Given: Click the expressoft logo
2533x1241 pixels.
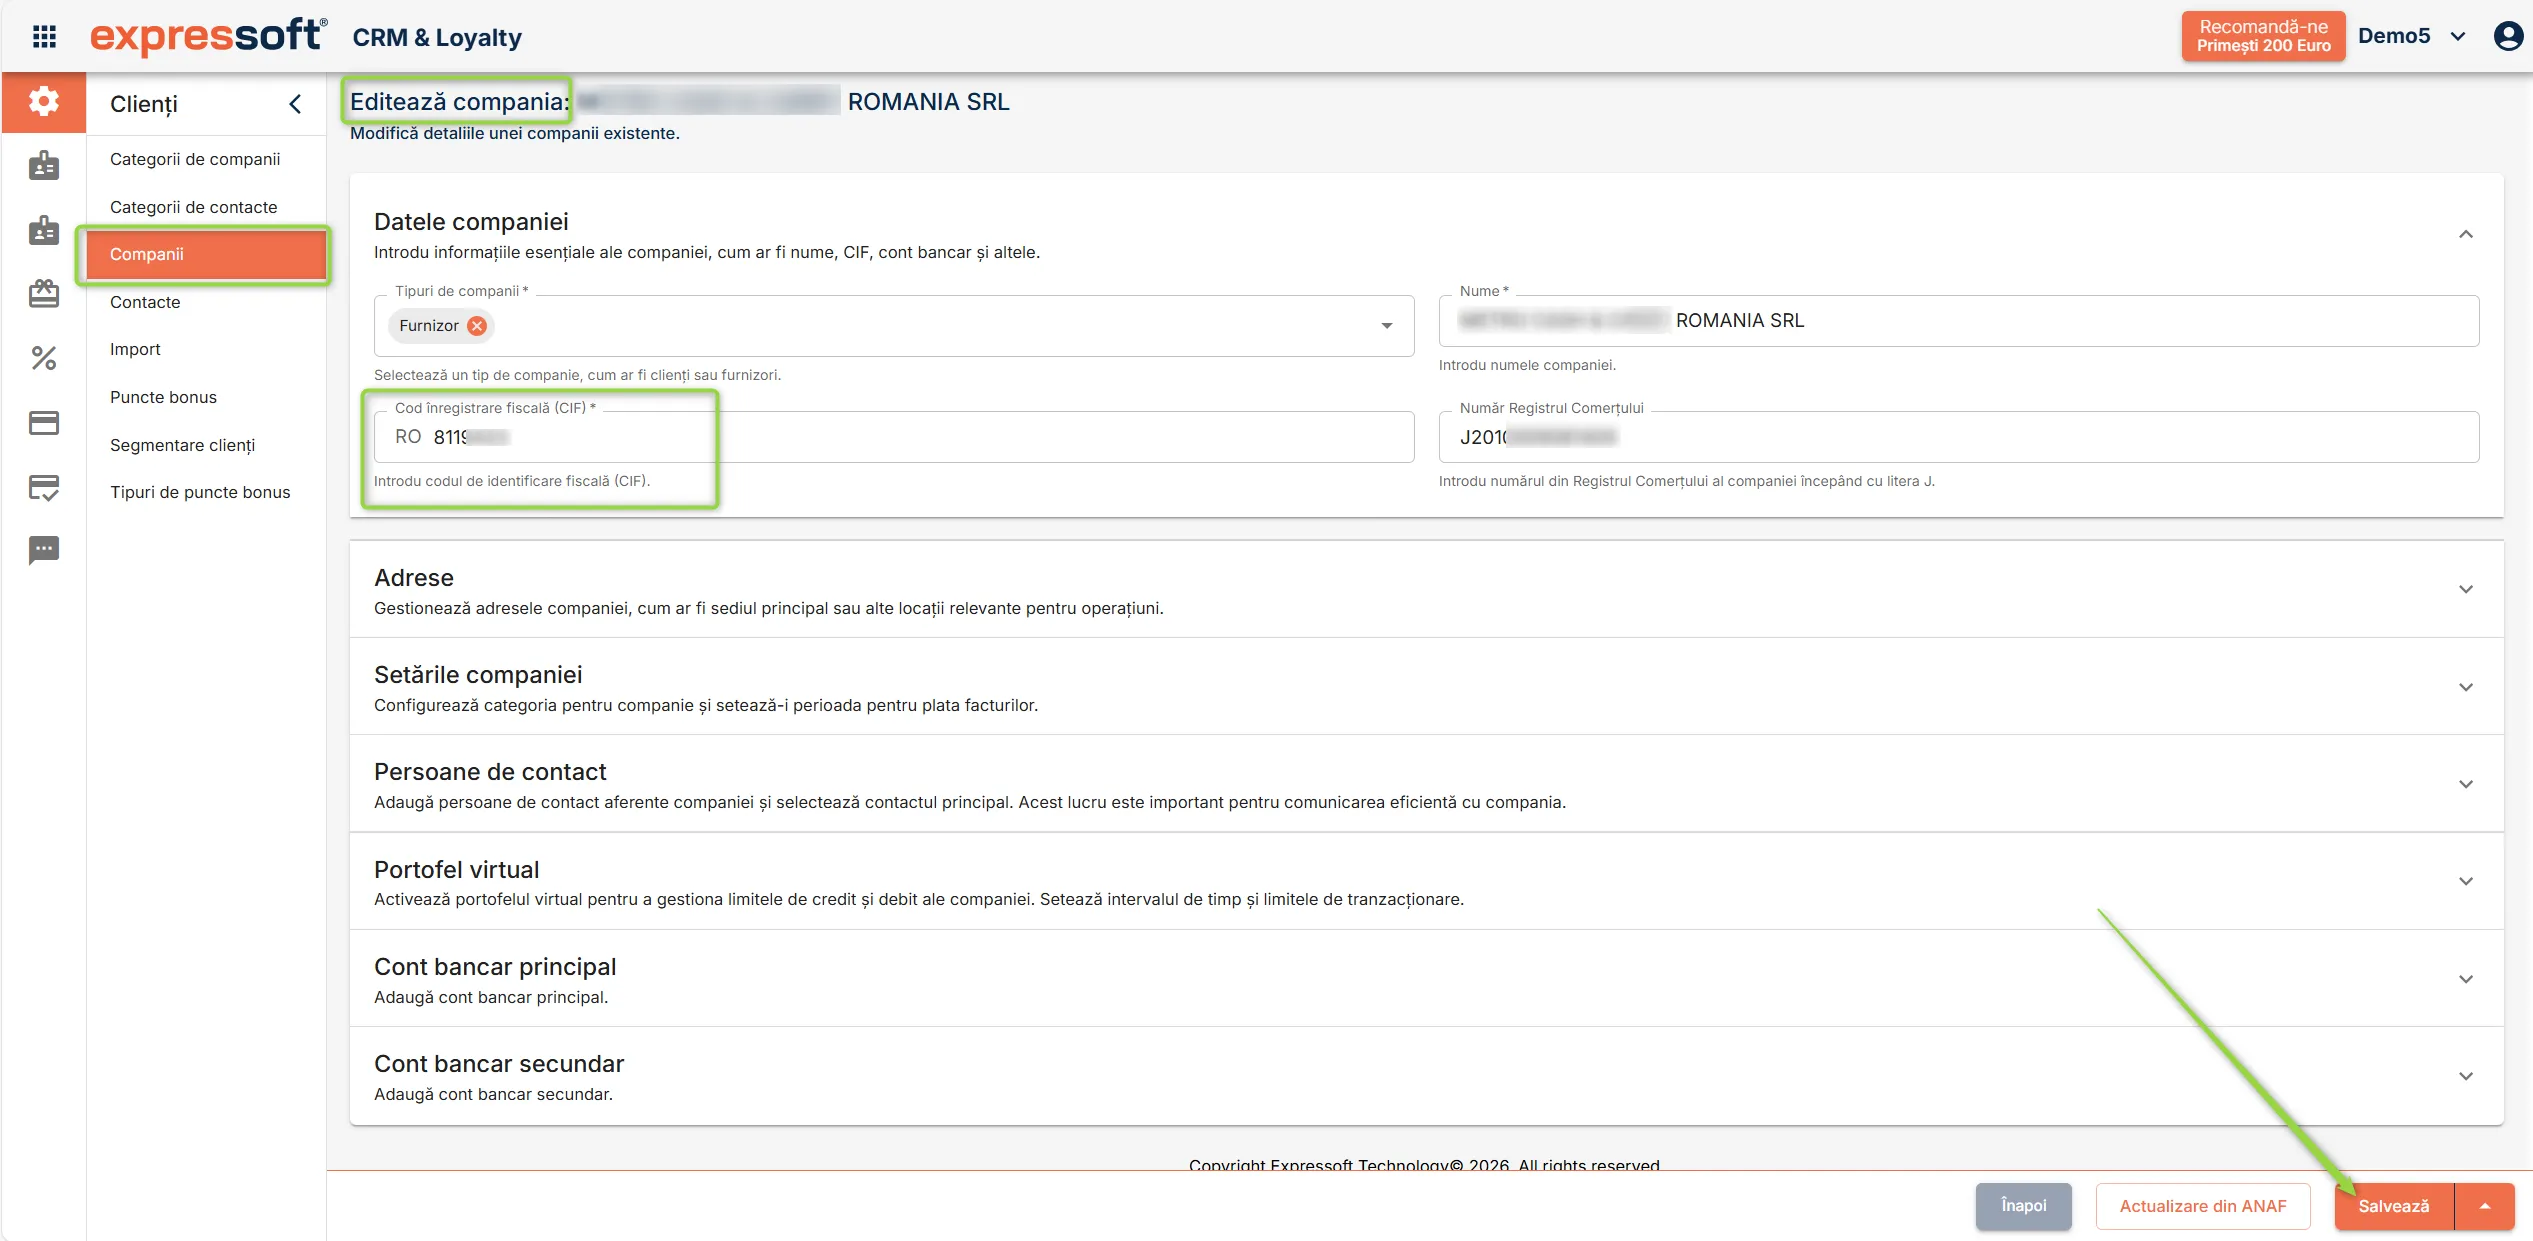Looking at the screenshot, I should click(x=208, y=36).
